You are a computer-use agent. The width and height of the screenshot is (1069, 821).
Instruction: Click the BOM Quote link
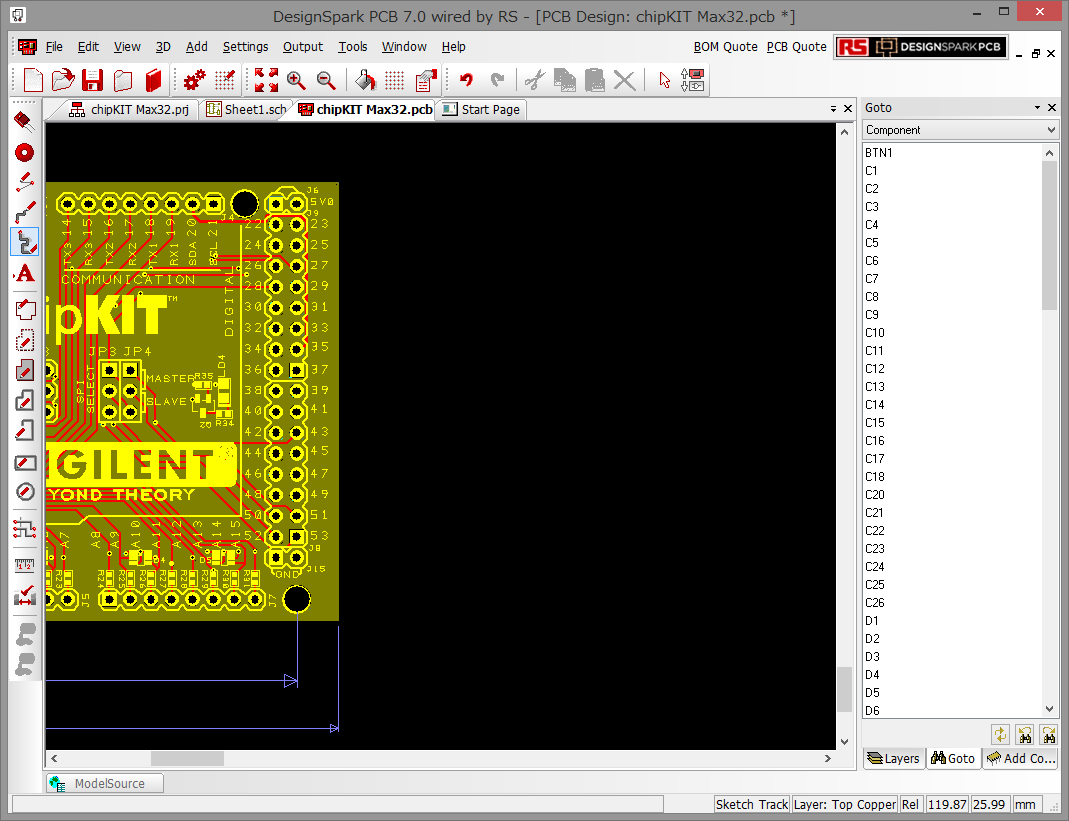pyautogui.click(x=725, y=46)
